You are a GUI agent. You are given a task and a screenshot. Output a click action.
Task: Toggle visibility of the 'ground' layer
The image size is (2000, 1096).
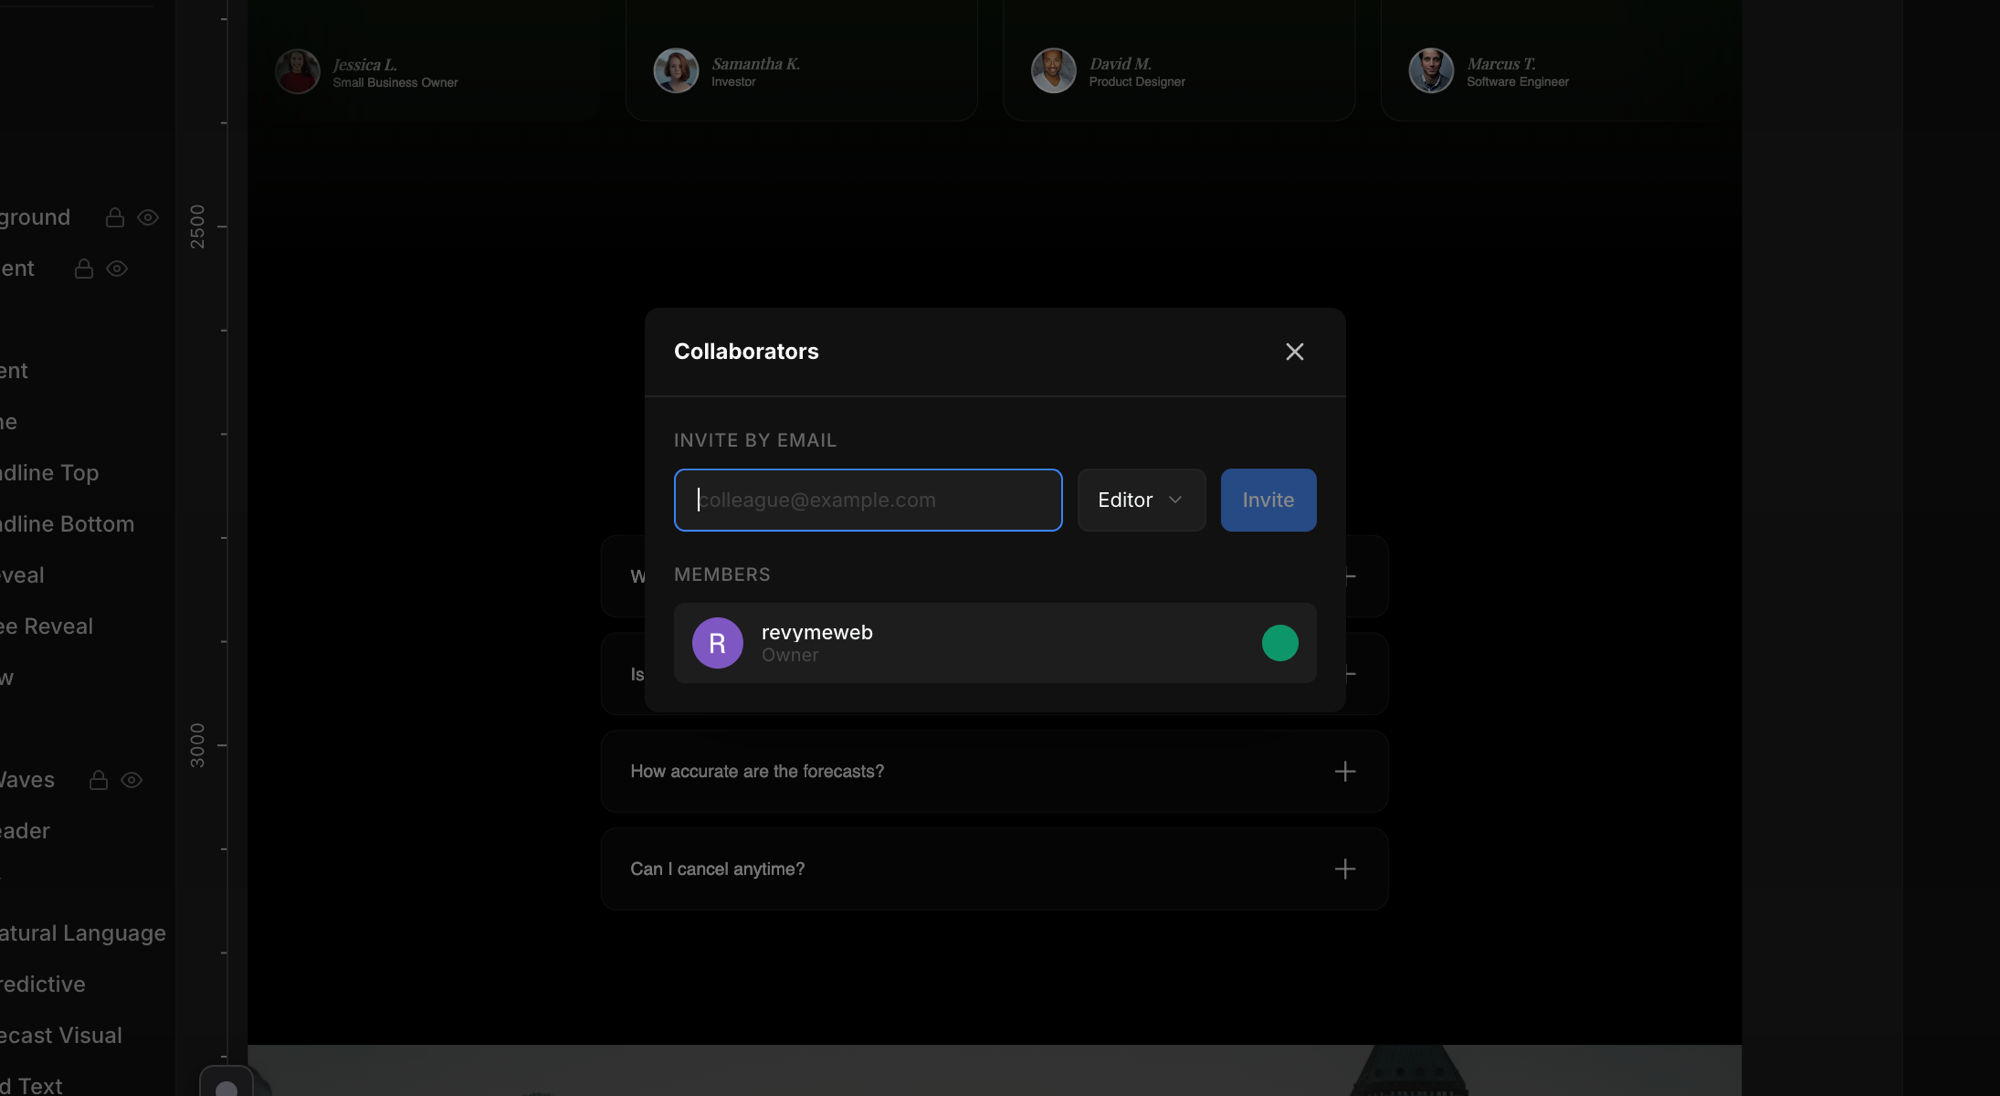click(148, 217)
